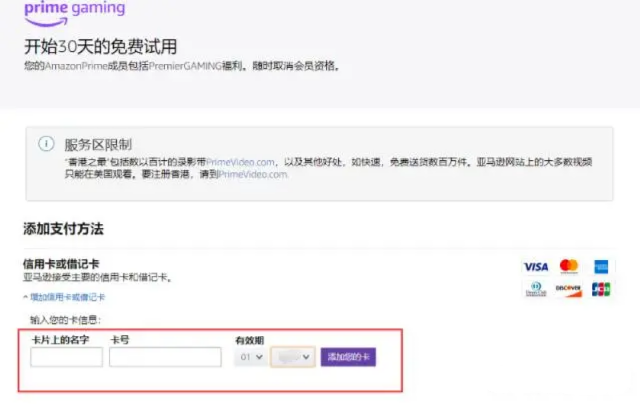Click the American Express logo
The image size is (640, 404).
pyautogui.click(x=601, y=267)
